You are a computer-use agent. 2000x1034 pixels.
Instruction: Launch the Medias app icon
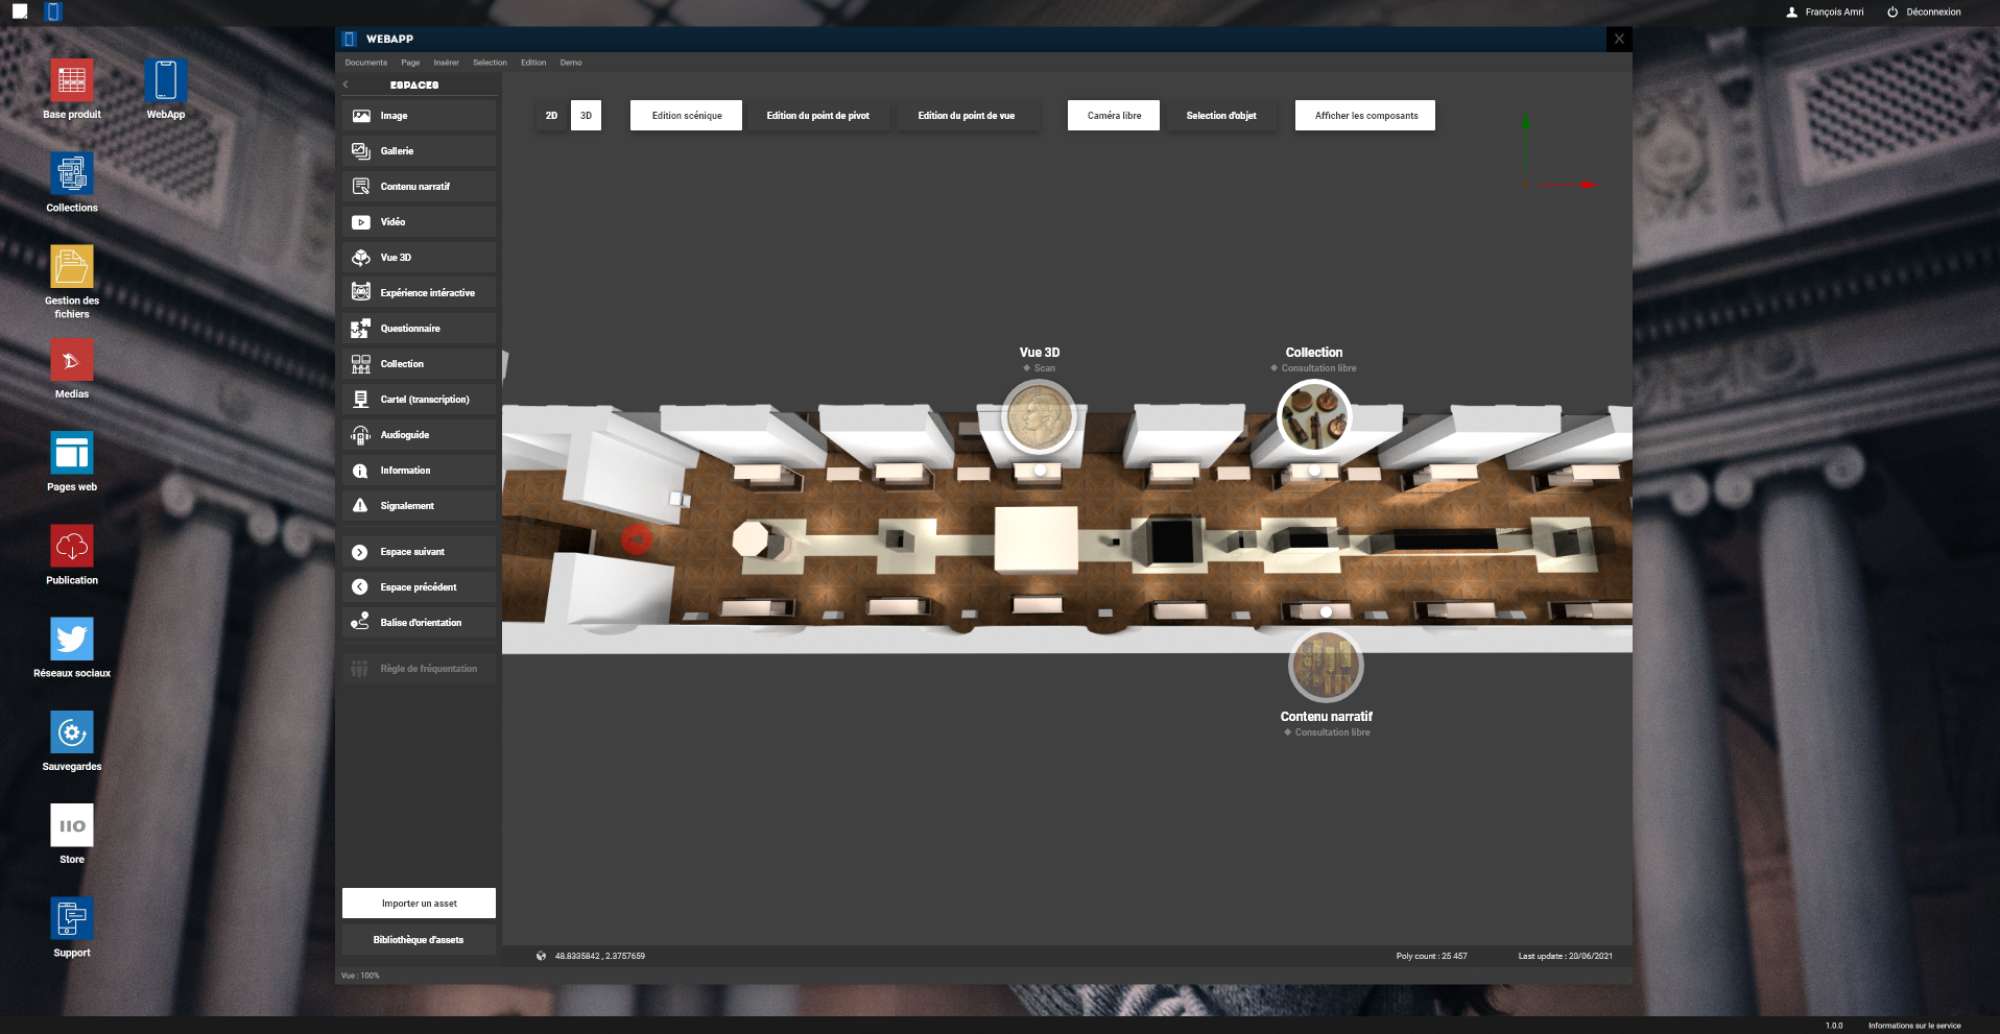(x=72, y=360)
